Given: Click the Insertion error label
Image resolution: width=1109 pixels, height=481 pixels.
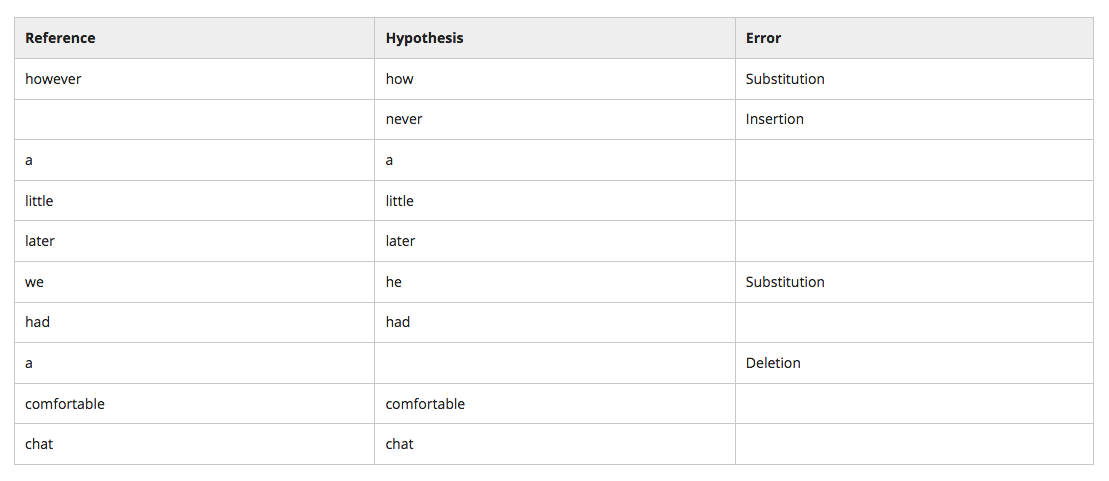Looking at the screenshot, I should (x=774, y=120).
